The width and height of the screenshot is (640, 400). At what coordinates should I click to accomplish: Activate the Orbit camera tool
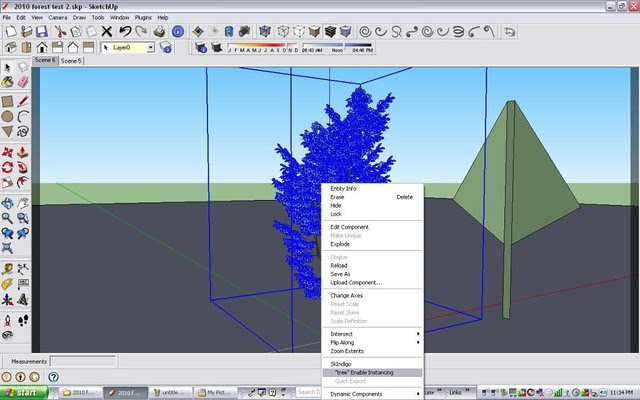tap(7, 203)
